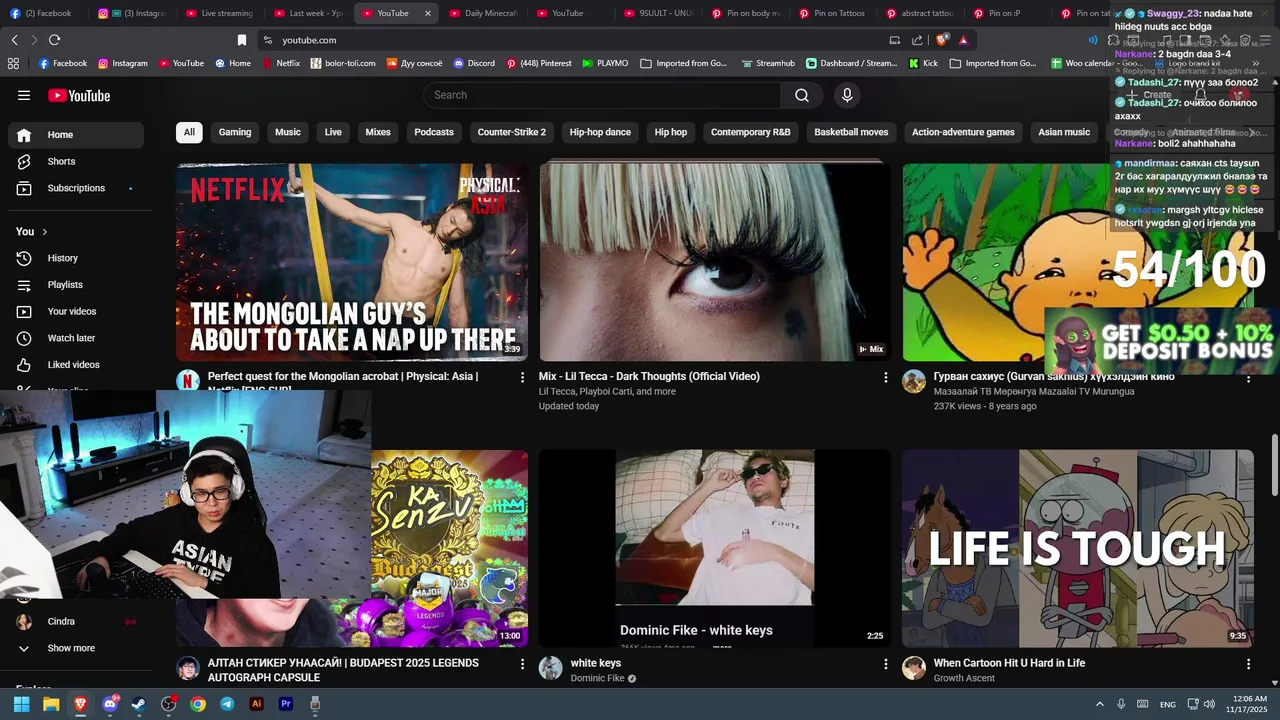The image size is (1280, 720).
Task: Filter by Music chip
Action: 288,132
